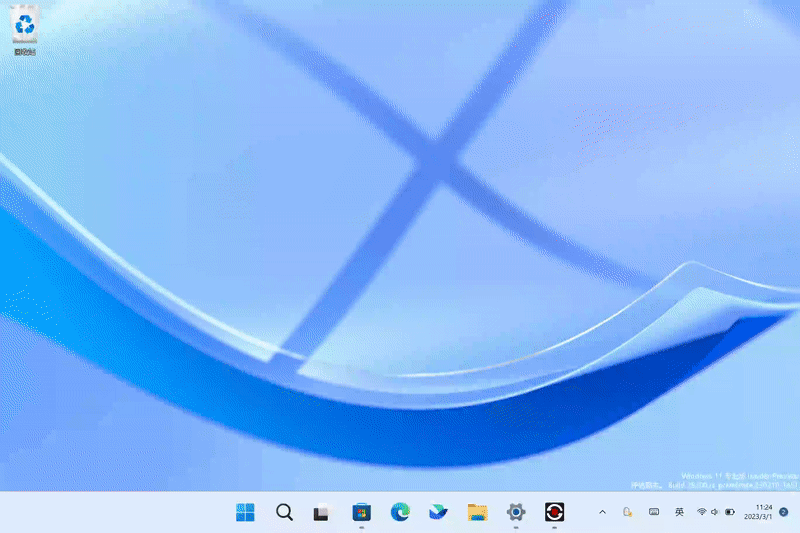Screen dimensions: 800x533
Task: Open the Recycle Bin desktop icon
Action: [x=24, y=30]
